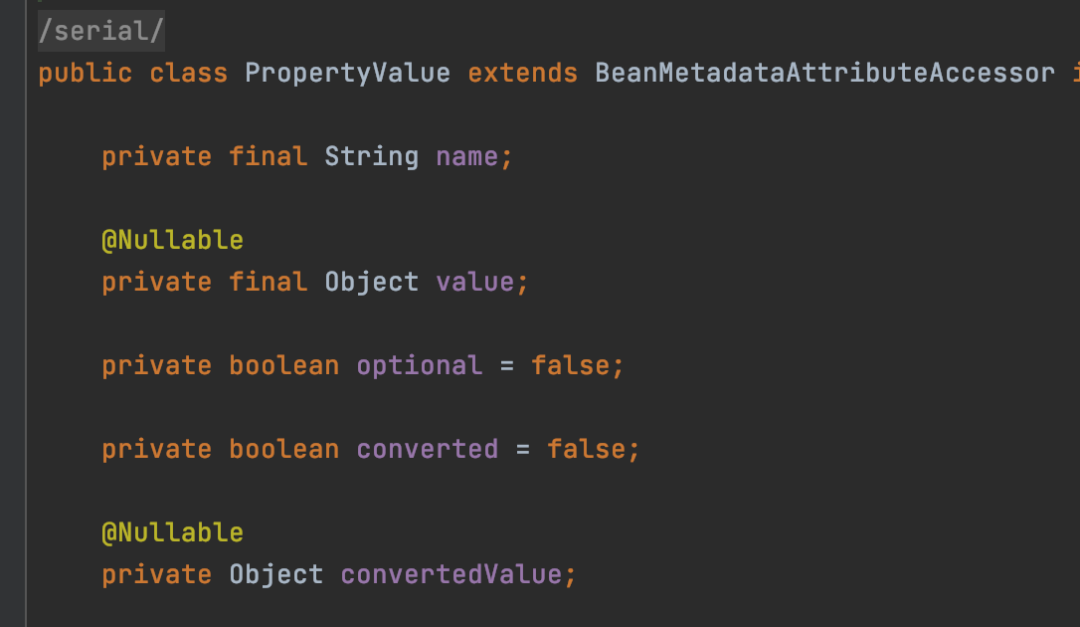The height and width of the screenshot is (627, 1080).
Task: Click 'boolean' keyword before optional
Action: (284, 365)
